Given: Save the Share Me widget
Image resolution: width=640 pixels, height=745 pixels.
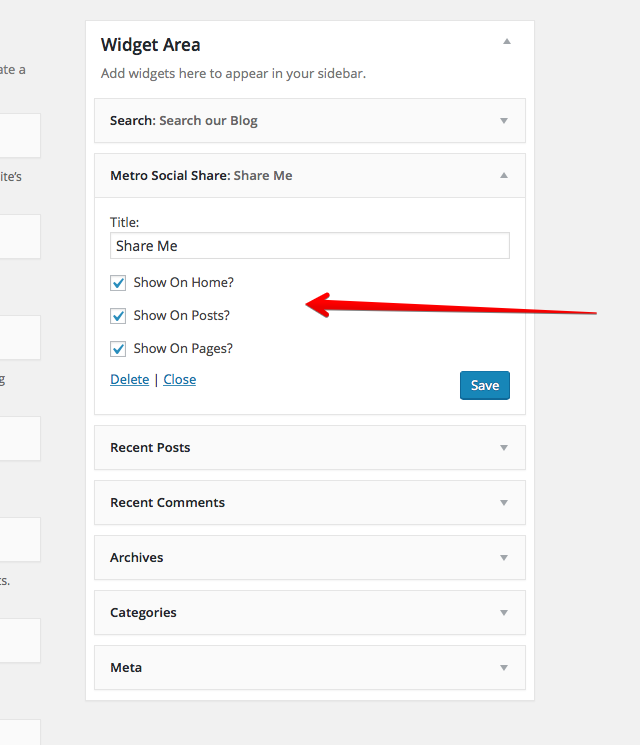Looking at the screenshot, I should (x=485, y=385).
